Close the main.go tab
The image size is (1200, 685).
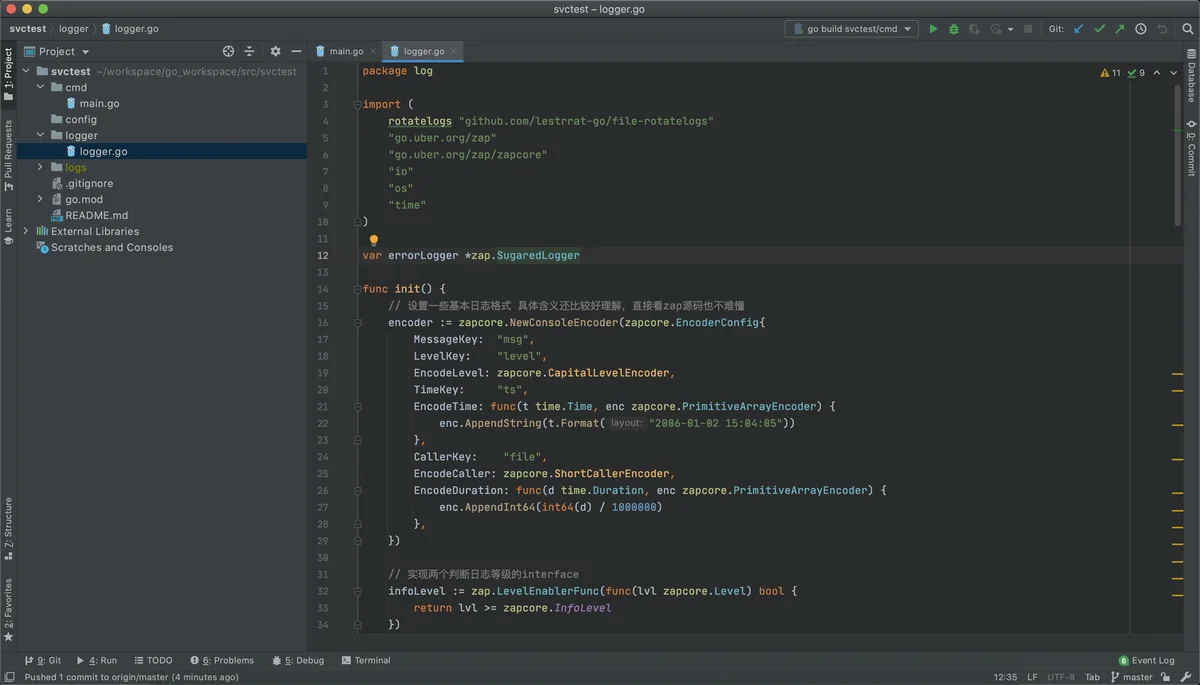(373, 51)
